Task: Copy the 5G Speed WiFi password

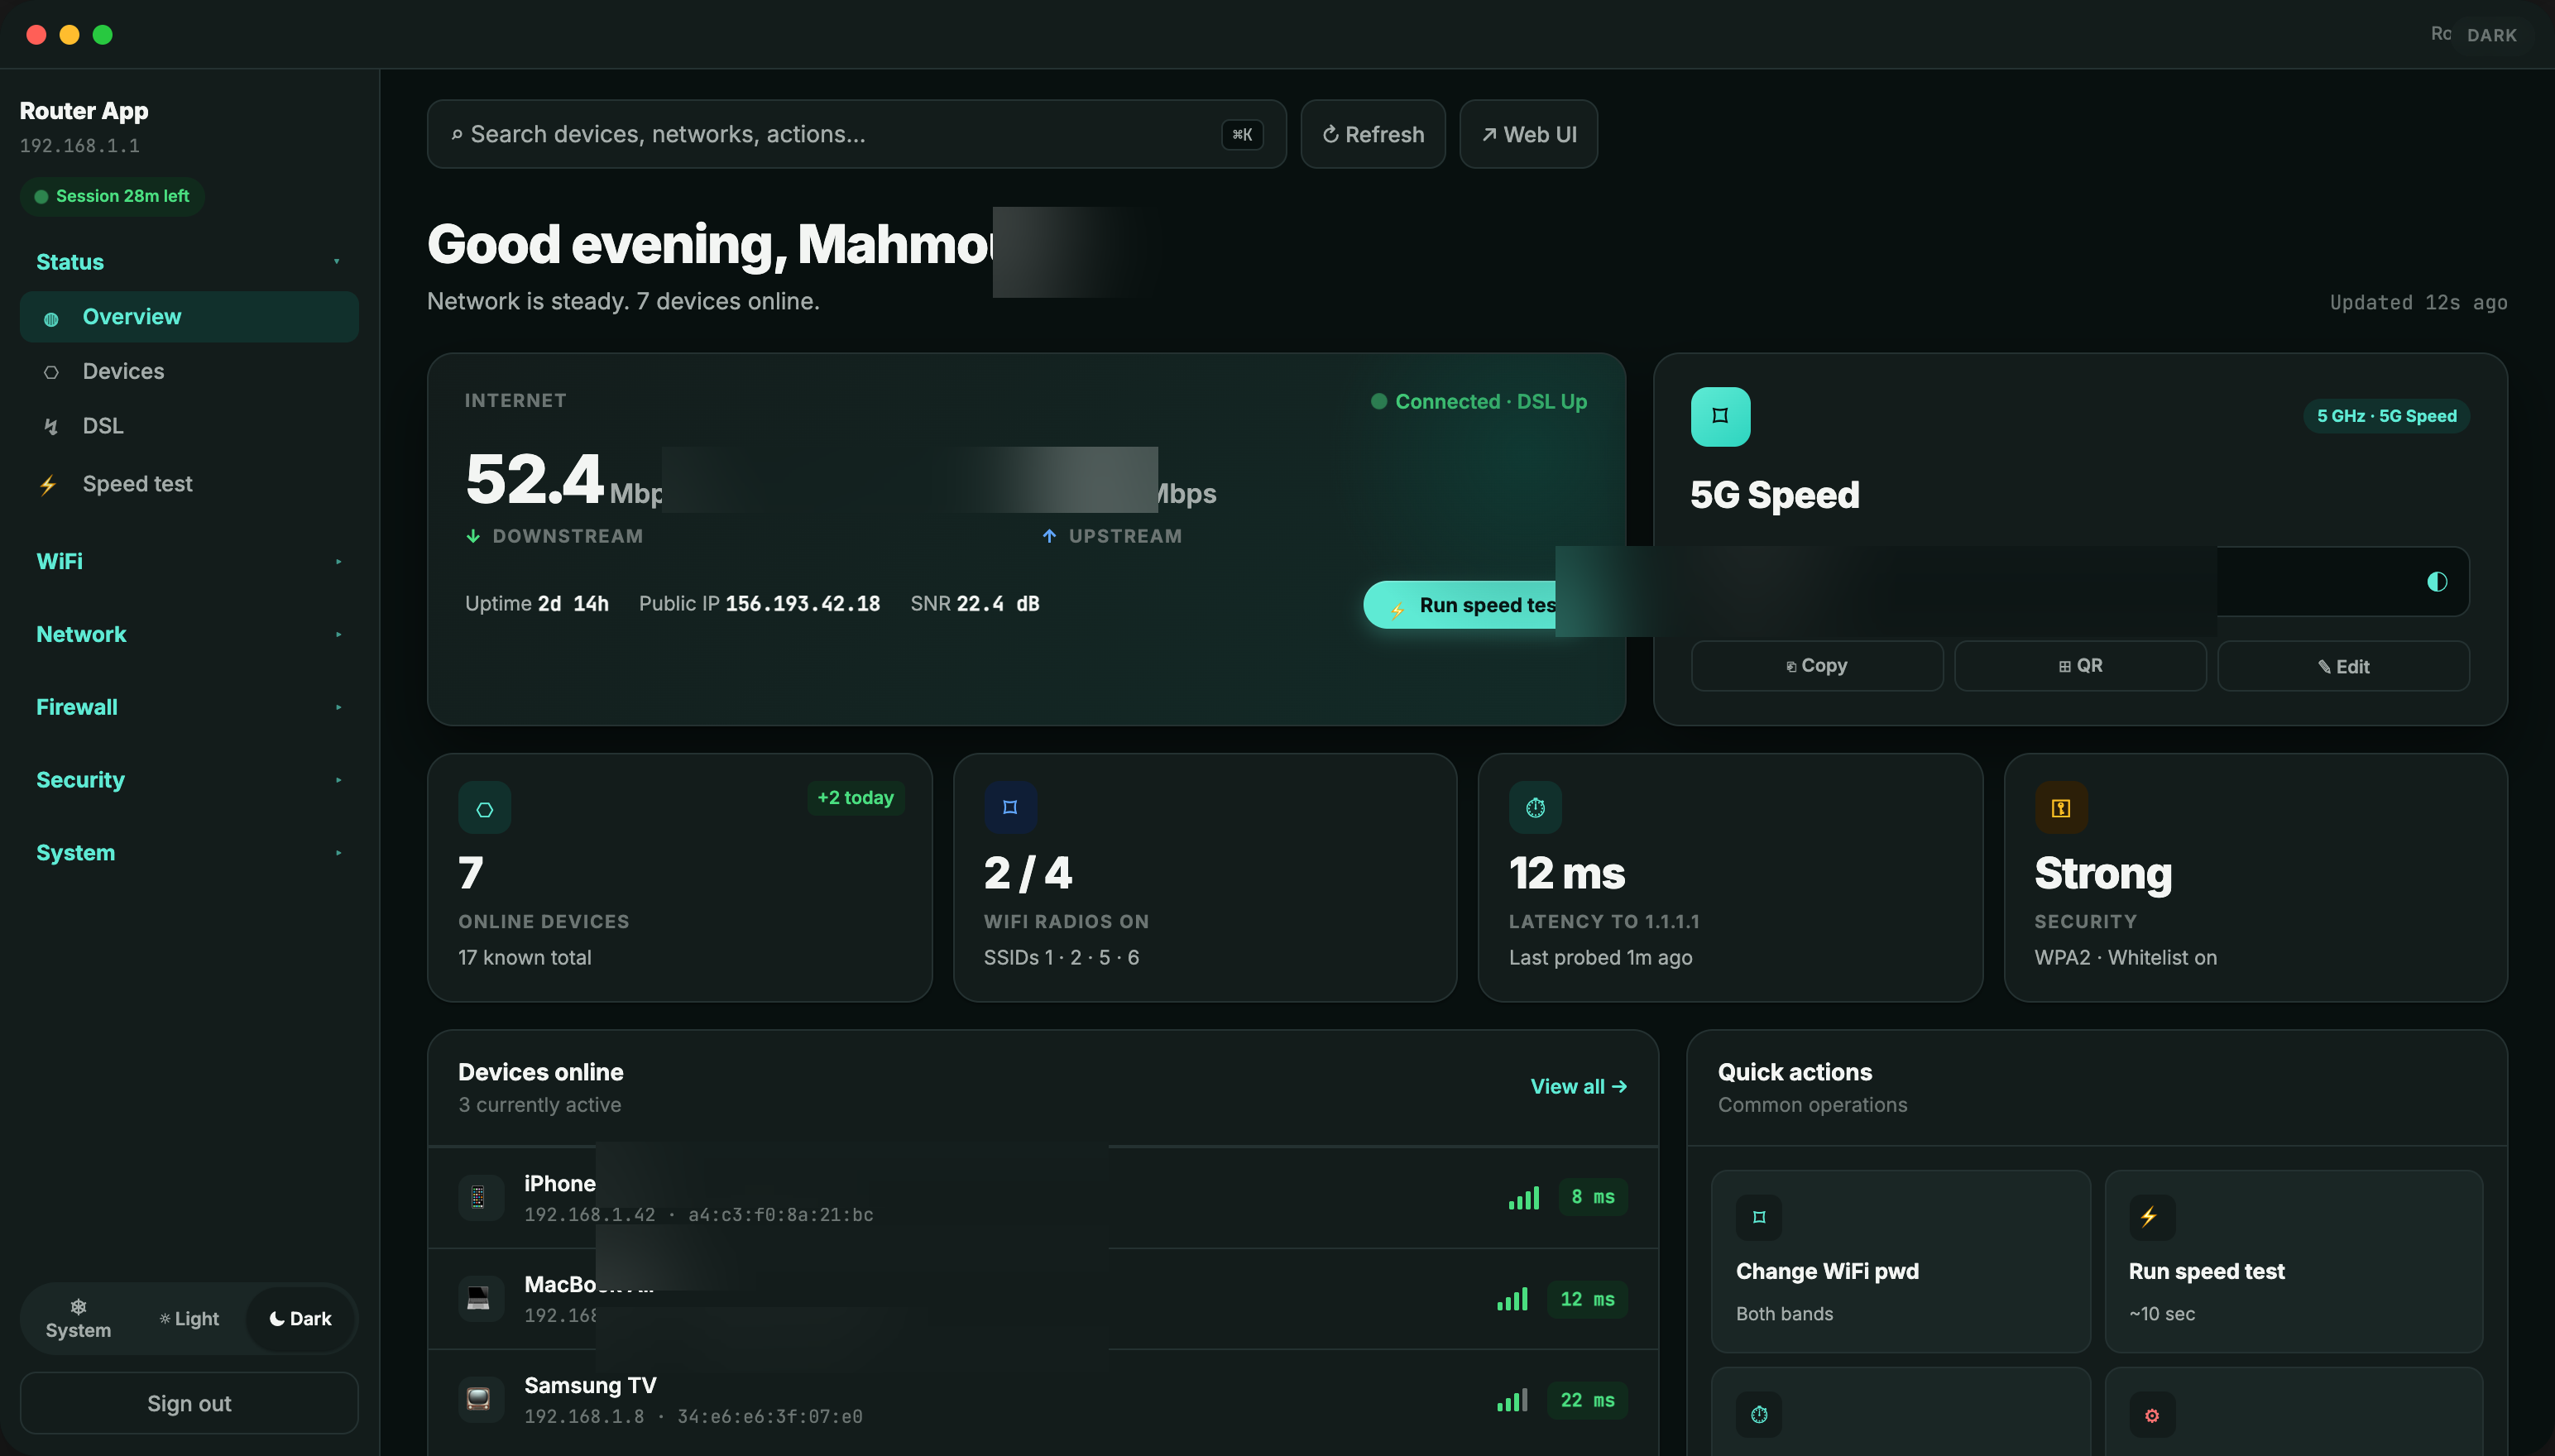Action: click(x=1816, y=666)
